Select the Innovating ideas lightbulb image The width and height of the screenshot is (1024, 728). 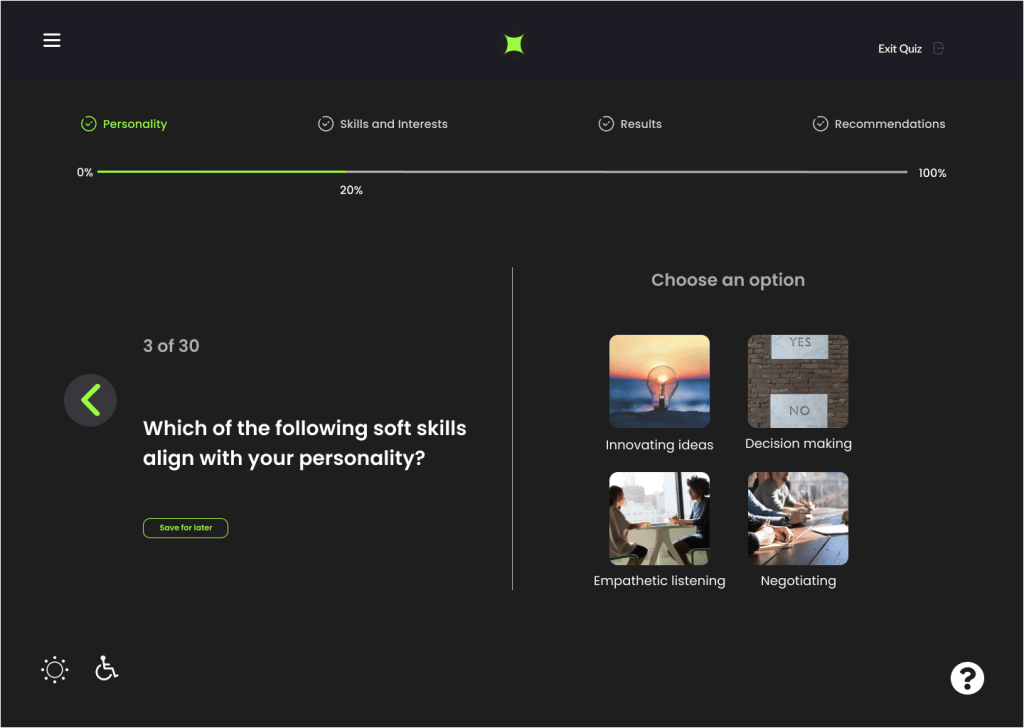[x=659, y=381]
